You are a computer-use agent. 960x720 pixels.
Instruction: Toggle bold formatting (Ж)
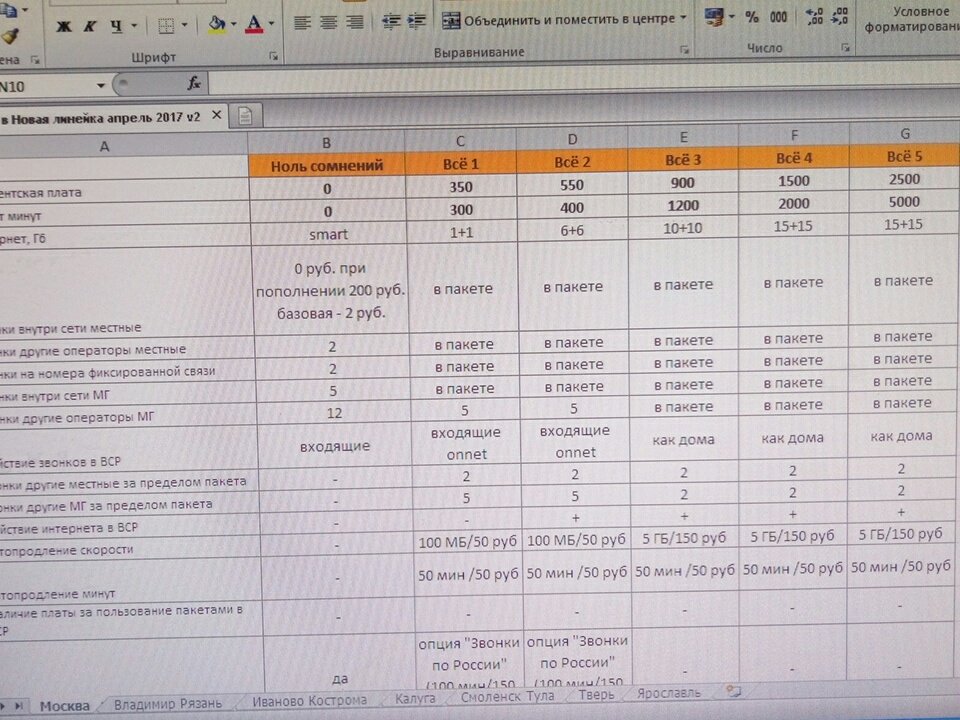tap(63, 26)
